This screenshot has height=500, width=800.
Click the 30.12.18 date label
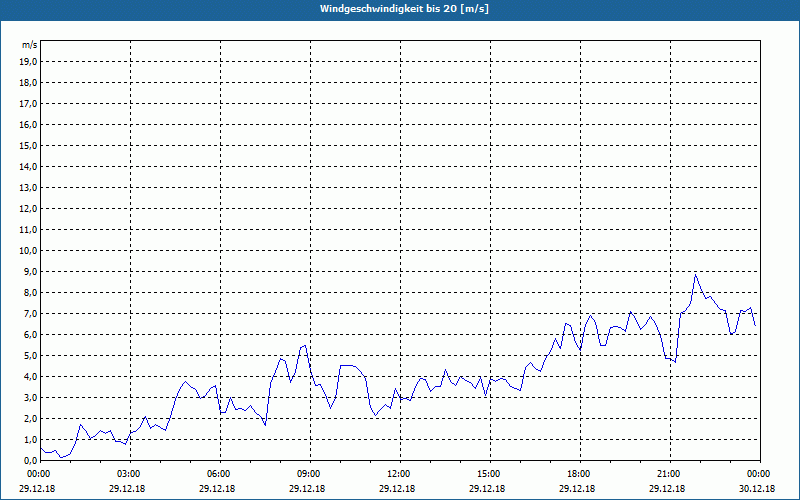757,488
